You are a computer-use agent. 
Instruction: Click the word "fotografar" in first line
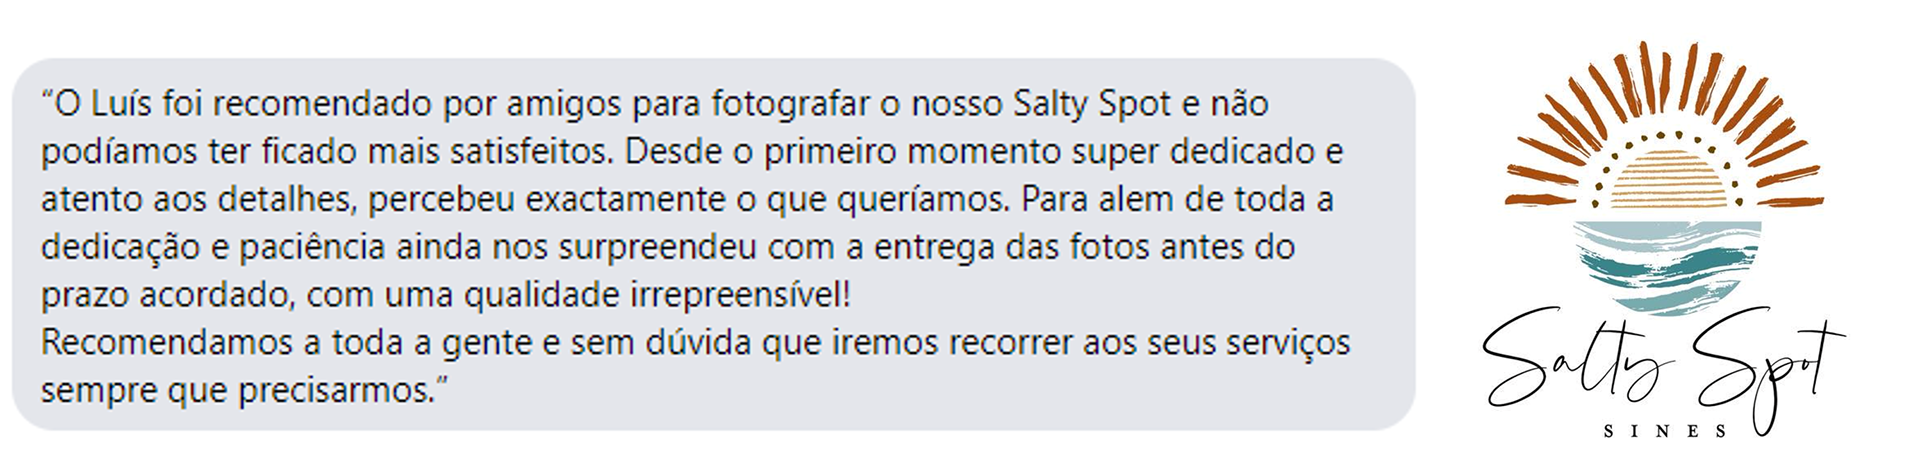[789, 104]
